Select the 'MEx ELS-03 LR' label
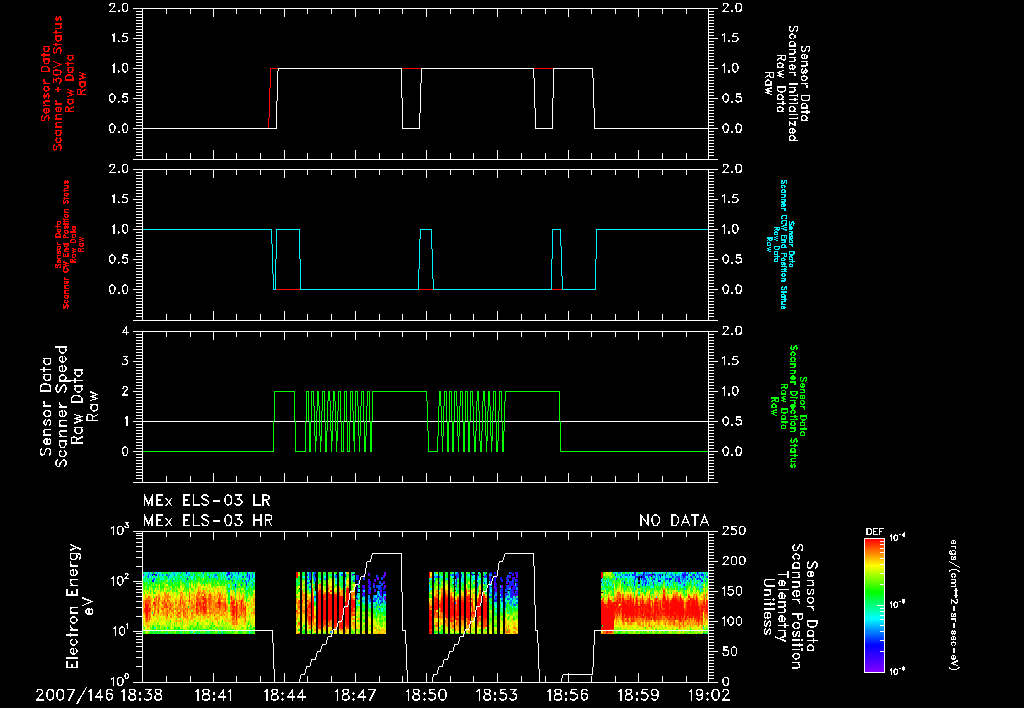The image size is (1024, 708). click(x=206, y=501)
